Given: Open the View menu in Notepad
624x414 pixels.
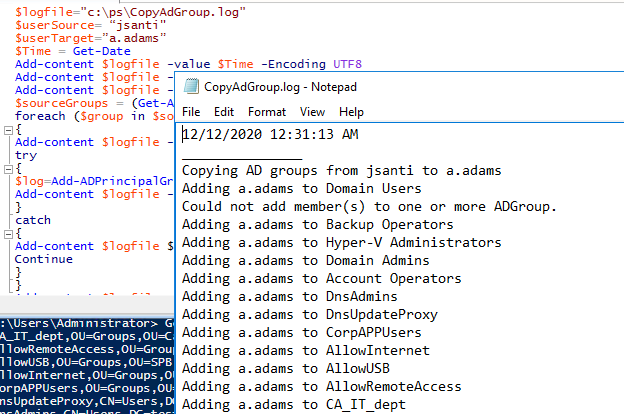Looking at the screenshot, I should tap(312, 112).
